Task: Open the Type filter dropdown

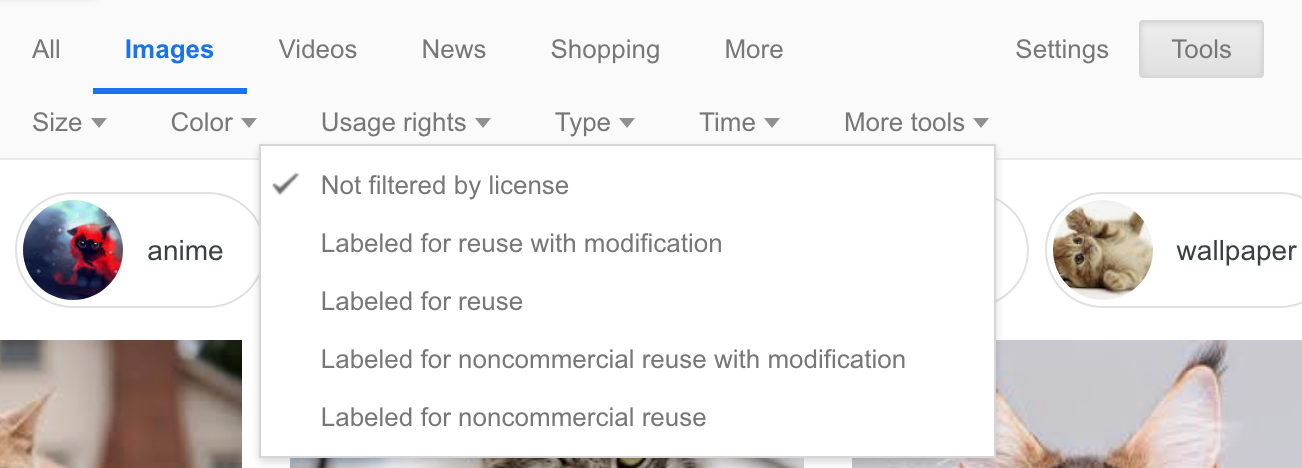Action: (x=594, y=123)
